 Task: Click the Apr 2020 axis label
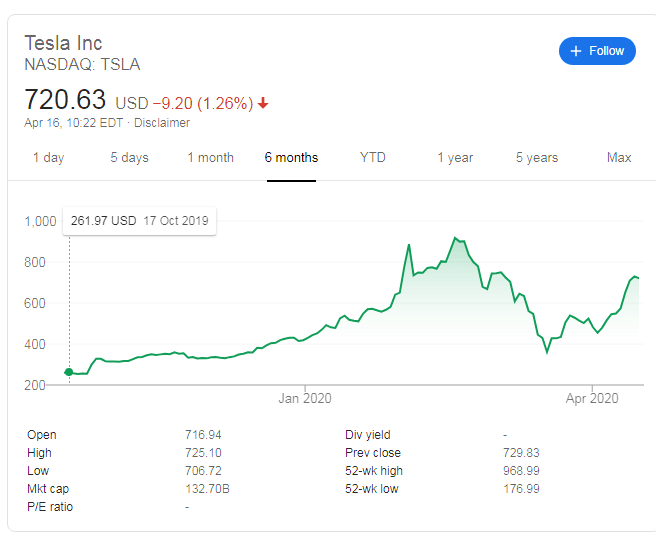pos(592,399)
